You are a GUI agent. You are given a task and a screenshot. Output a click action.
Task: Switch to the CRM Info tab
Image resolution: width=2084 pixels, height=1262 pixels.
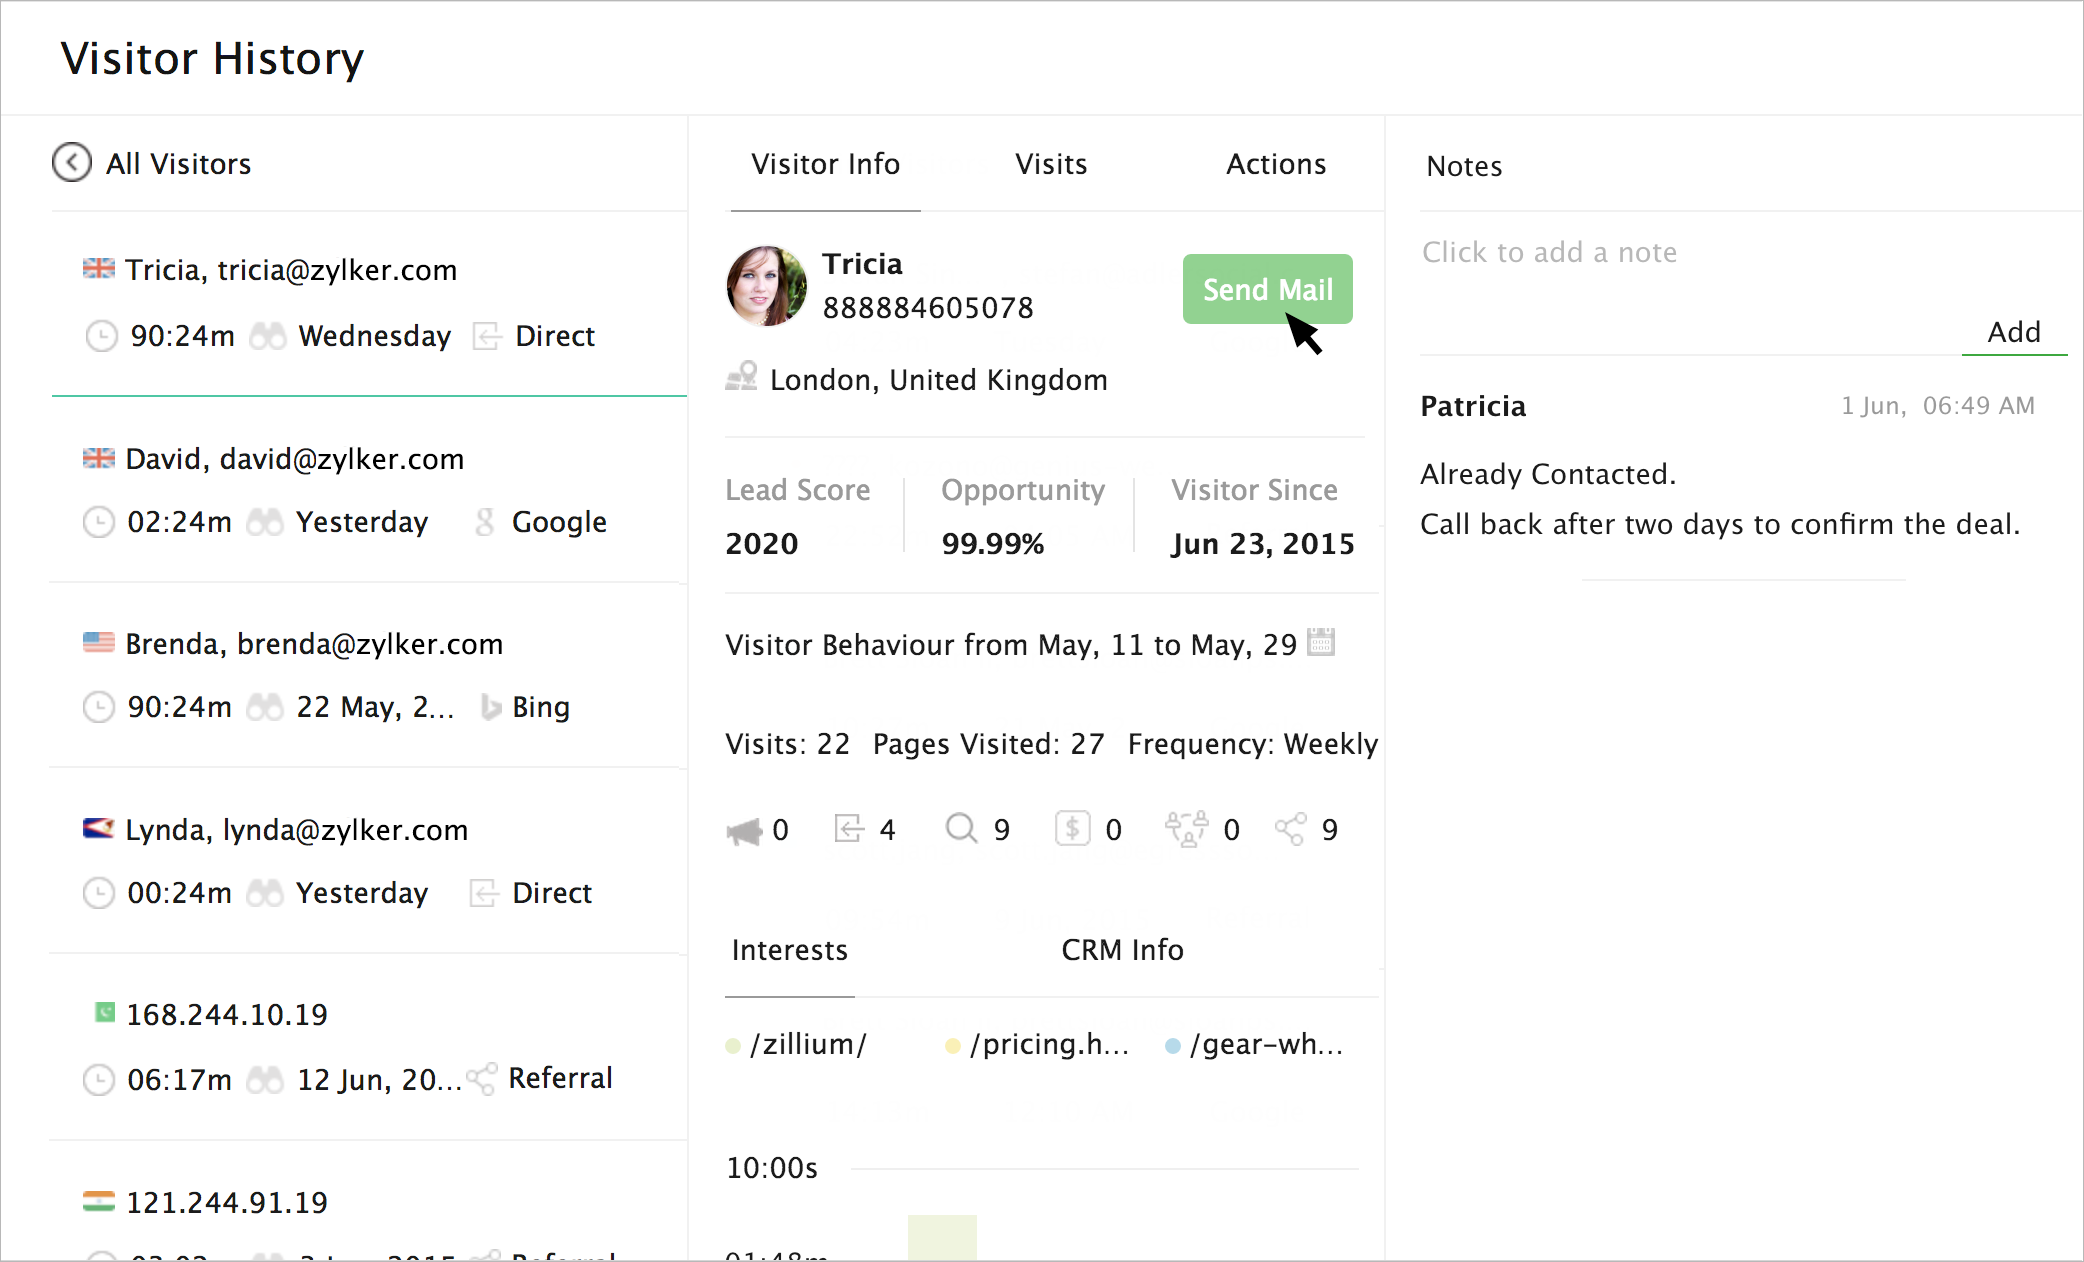[1122, 950]
